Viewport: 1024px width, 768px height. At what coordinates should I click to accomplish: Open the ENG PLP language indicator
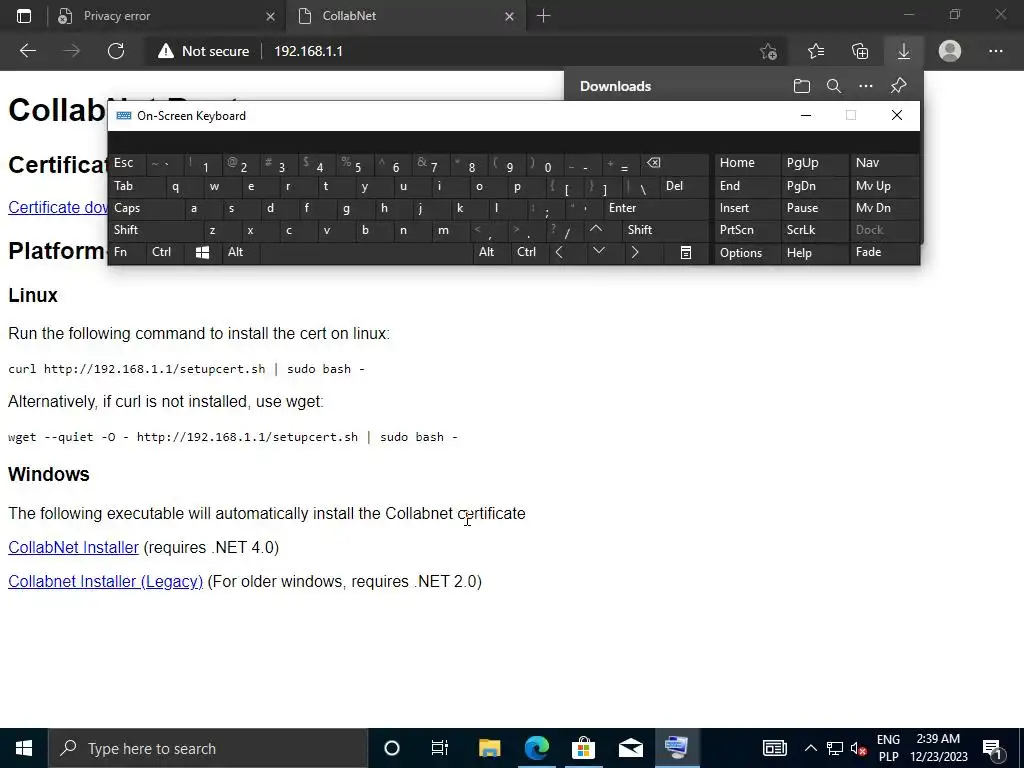tap(888, 748)
